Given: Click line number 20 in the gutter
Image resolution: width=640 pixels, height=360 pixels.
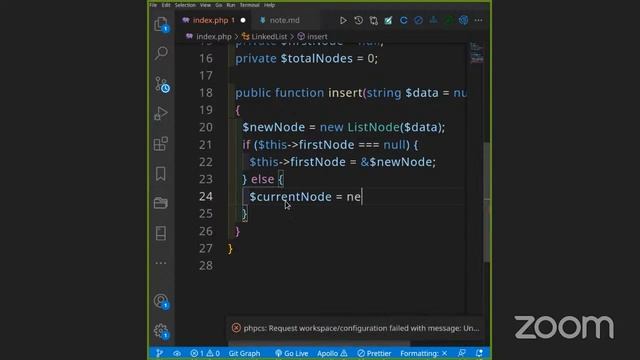Looking at the screenshot, I should [x=206, y=127].
